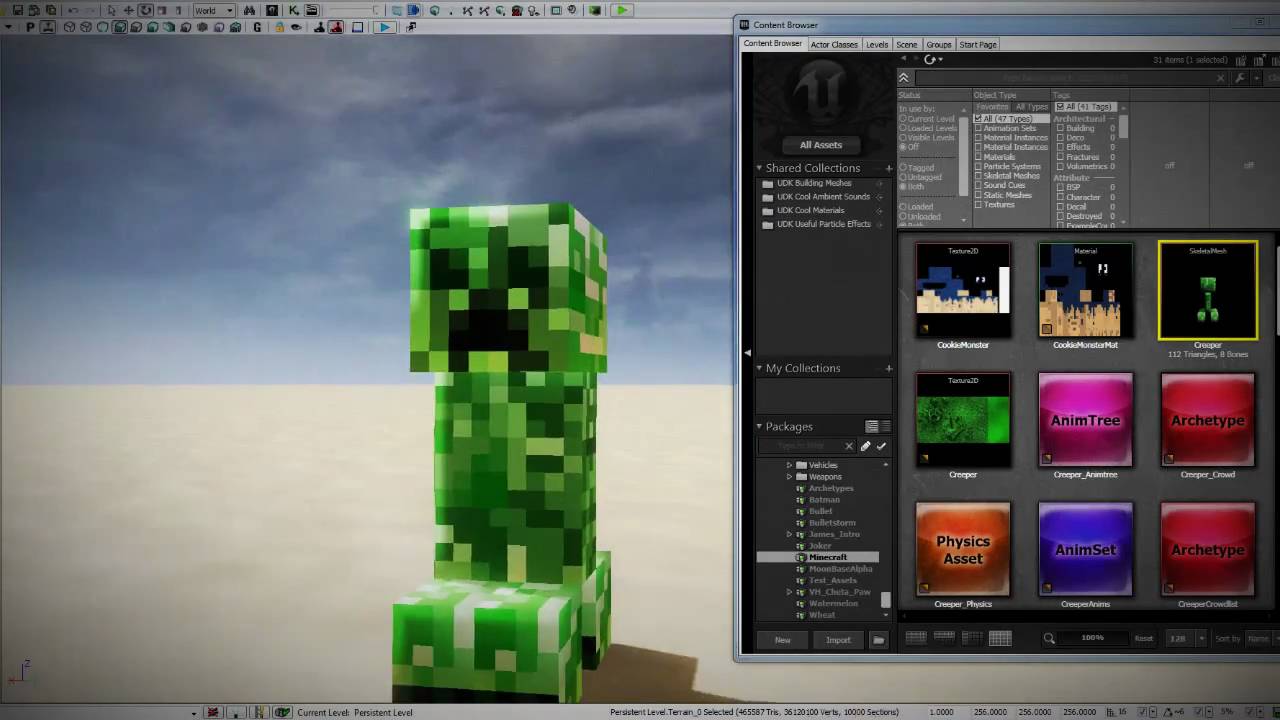Screen dimensions: 1280x720
Task: Select the thumbnail grid layout icon
Action: point(1000,639)
